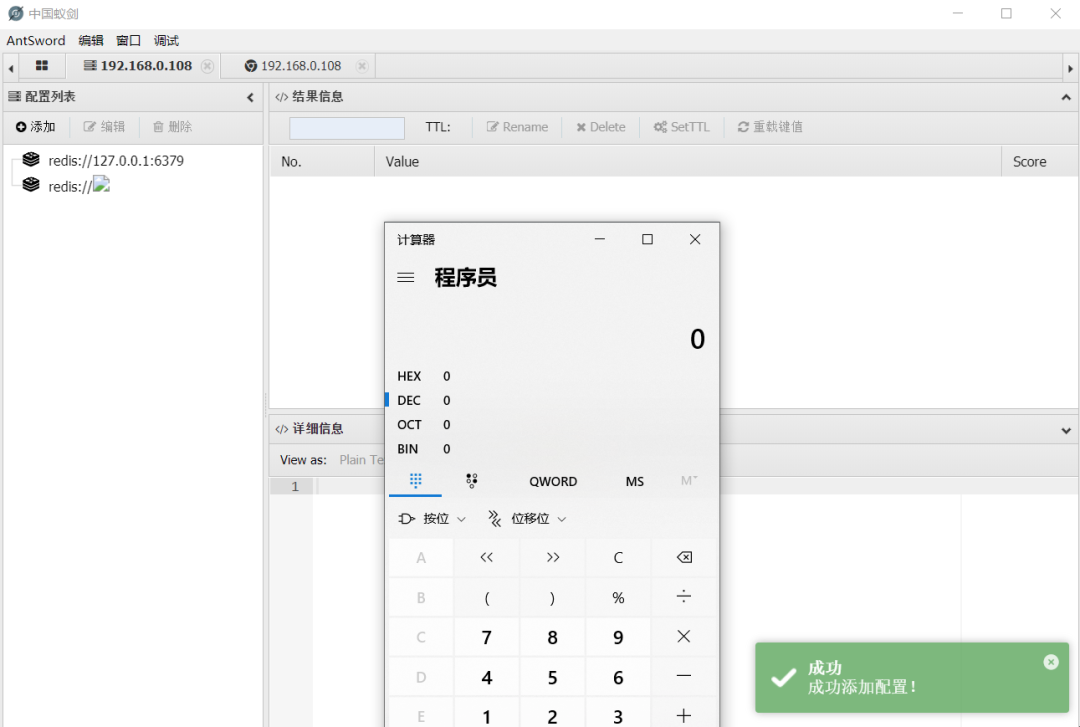Viewport: 1080px width, 727px height.
Task: Click the left shift << key
Action: coord(486,557)
